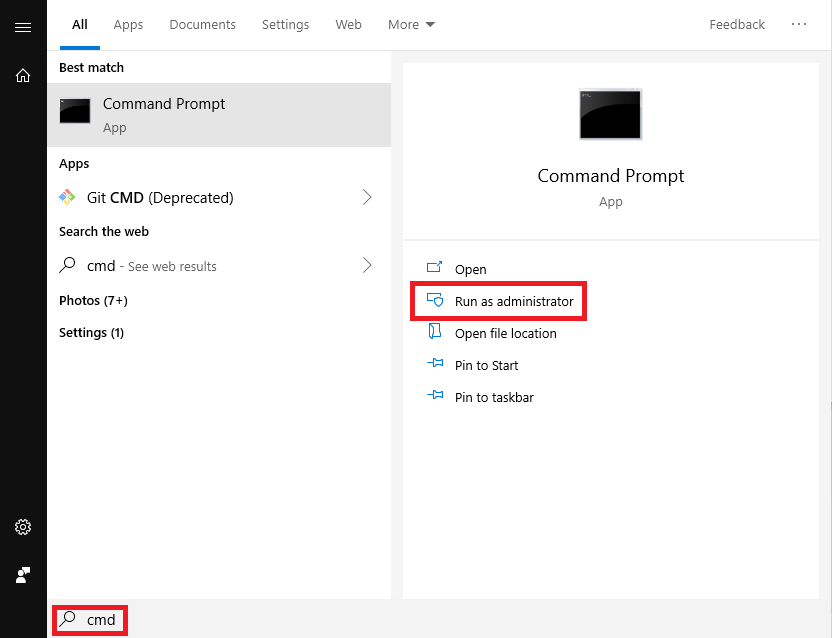Image resolution: width=832 pixels, height=638 pixels.
Task: Open the More dropdown
Action: pos(411,25)
